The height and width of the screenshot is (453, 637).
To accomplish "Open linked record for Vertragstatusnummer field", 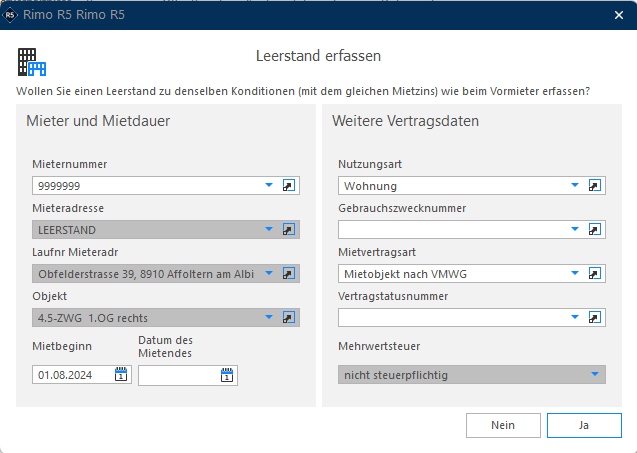I will 594,317.
